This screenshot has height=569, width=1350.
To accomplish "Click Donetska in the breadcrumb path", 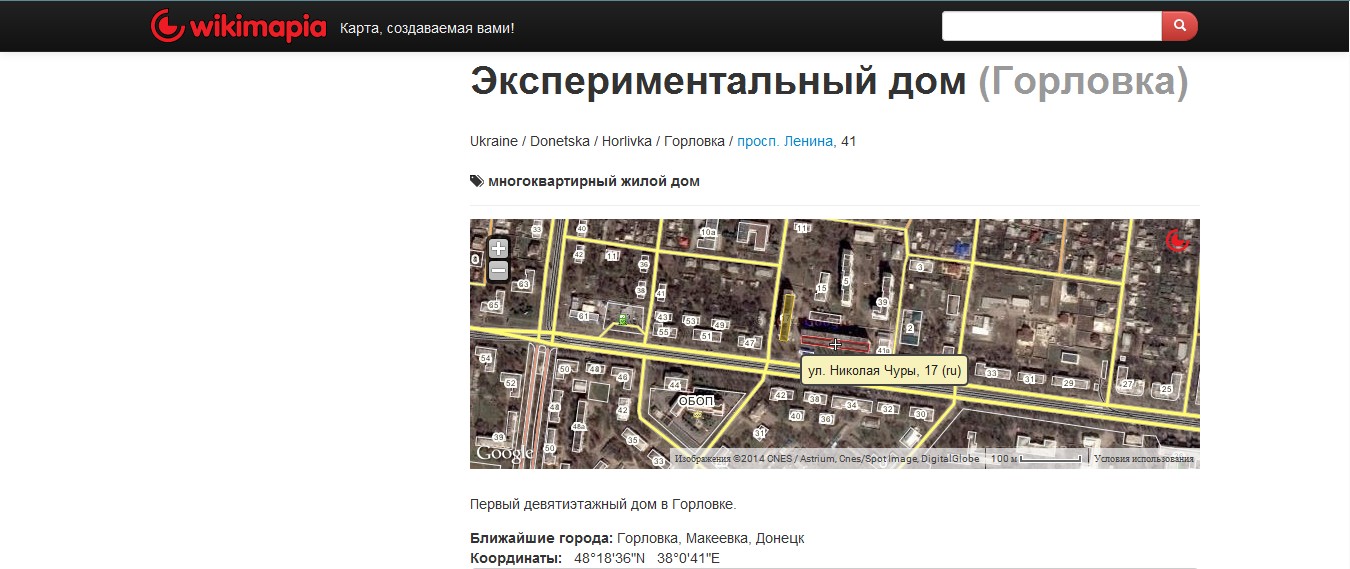I will (x=560, y=141).
